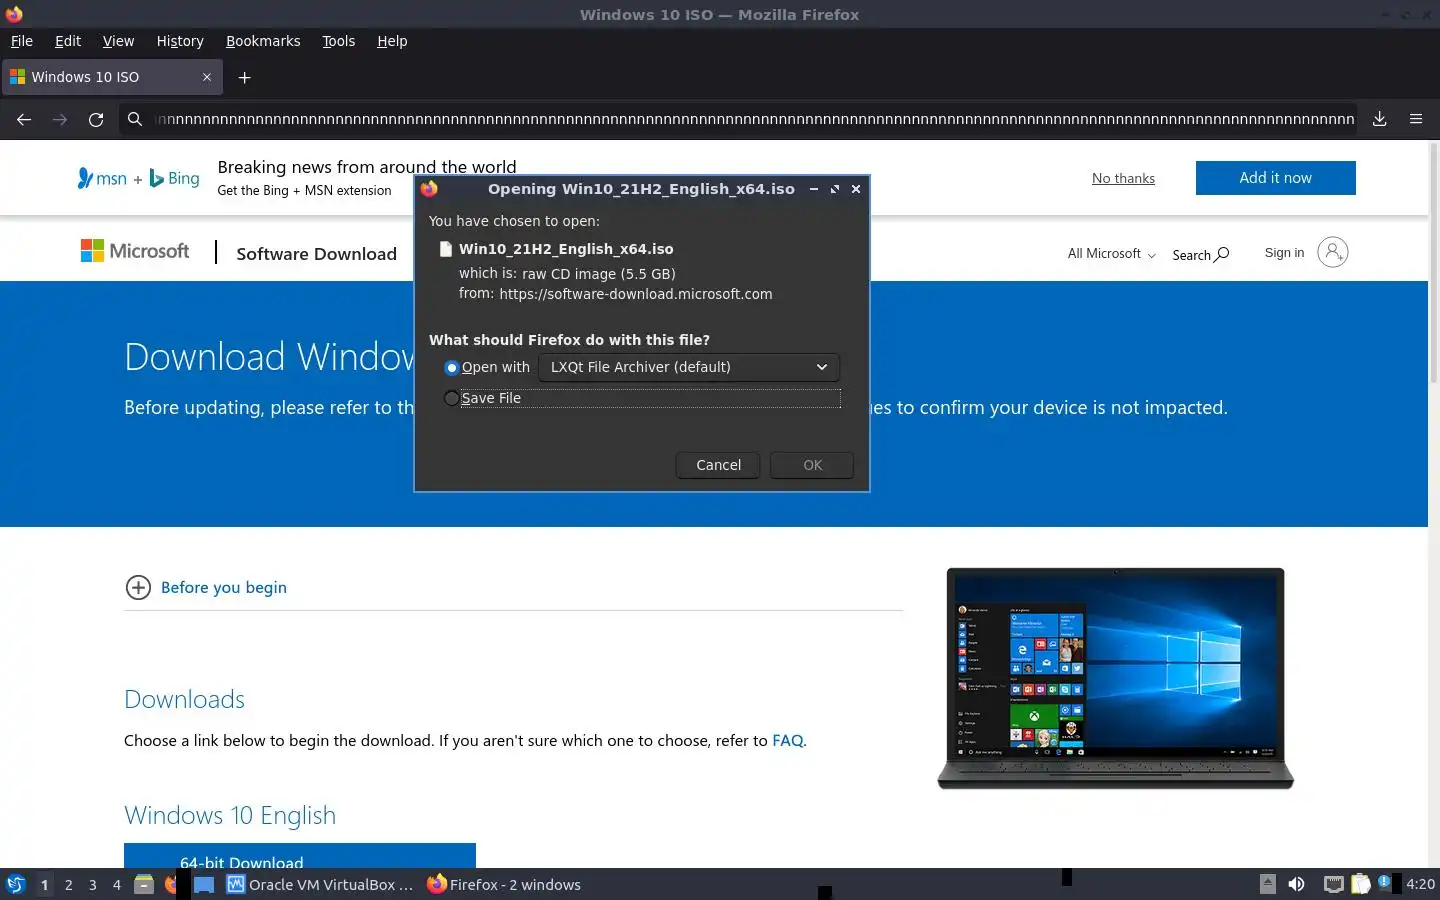This screenshot has width=1440, height=900.
Task: Click the Before you begin link text
Action: pyautogui.click(x=224, y=587)
